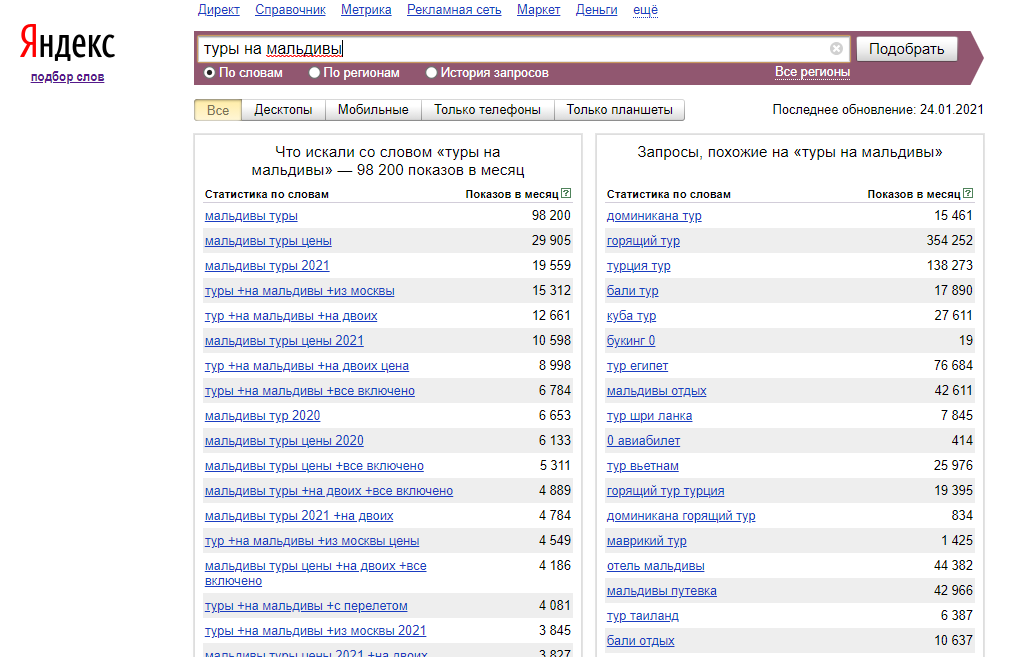Open the 'мальдивы туры 2021' keyword link
This screenshot has width=1018, height=657.
(267, 266)
